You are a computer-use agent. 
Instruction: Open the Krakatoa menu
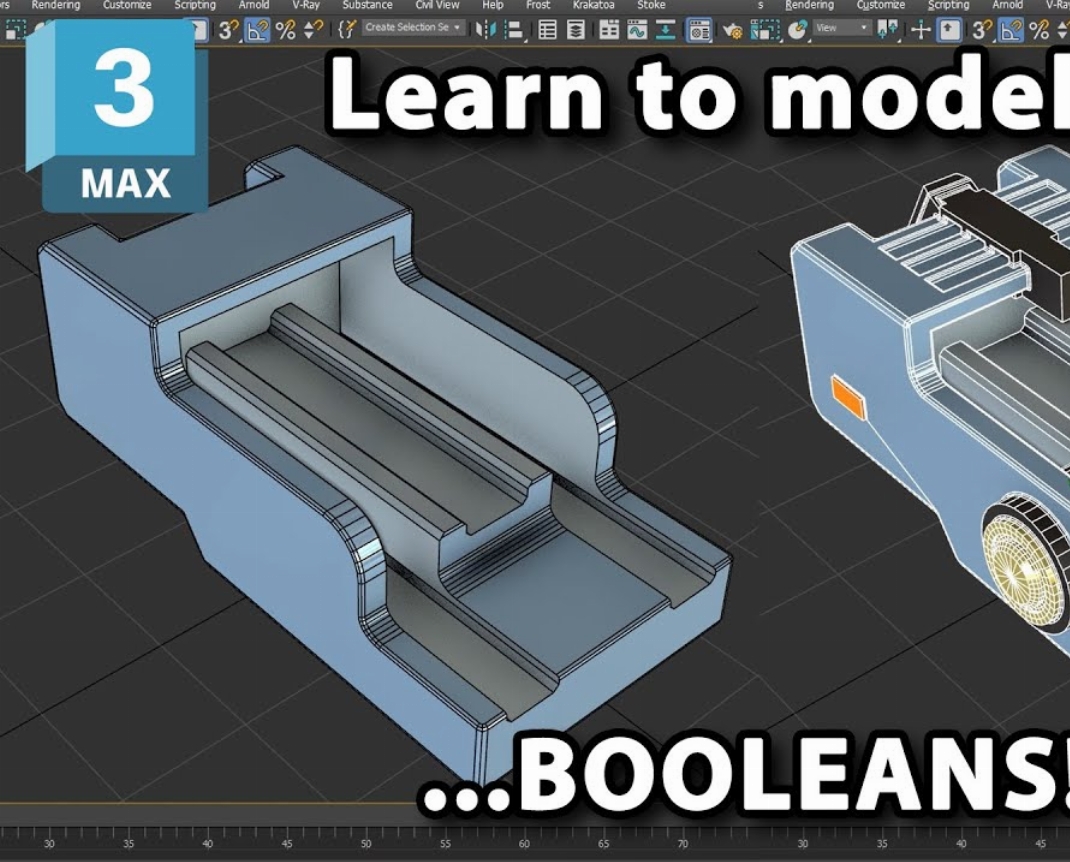click(x=593, y=5)
